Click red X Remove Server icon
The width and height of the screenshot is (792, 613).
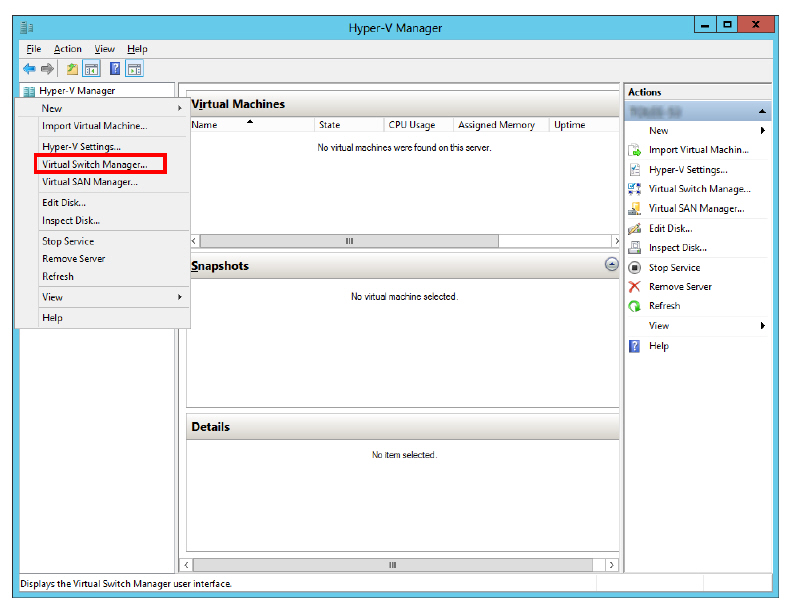pos(634,287)
